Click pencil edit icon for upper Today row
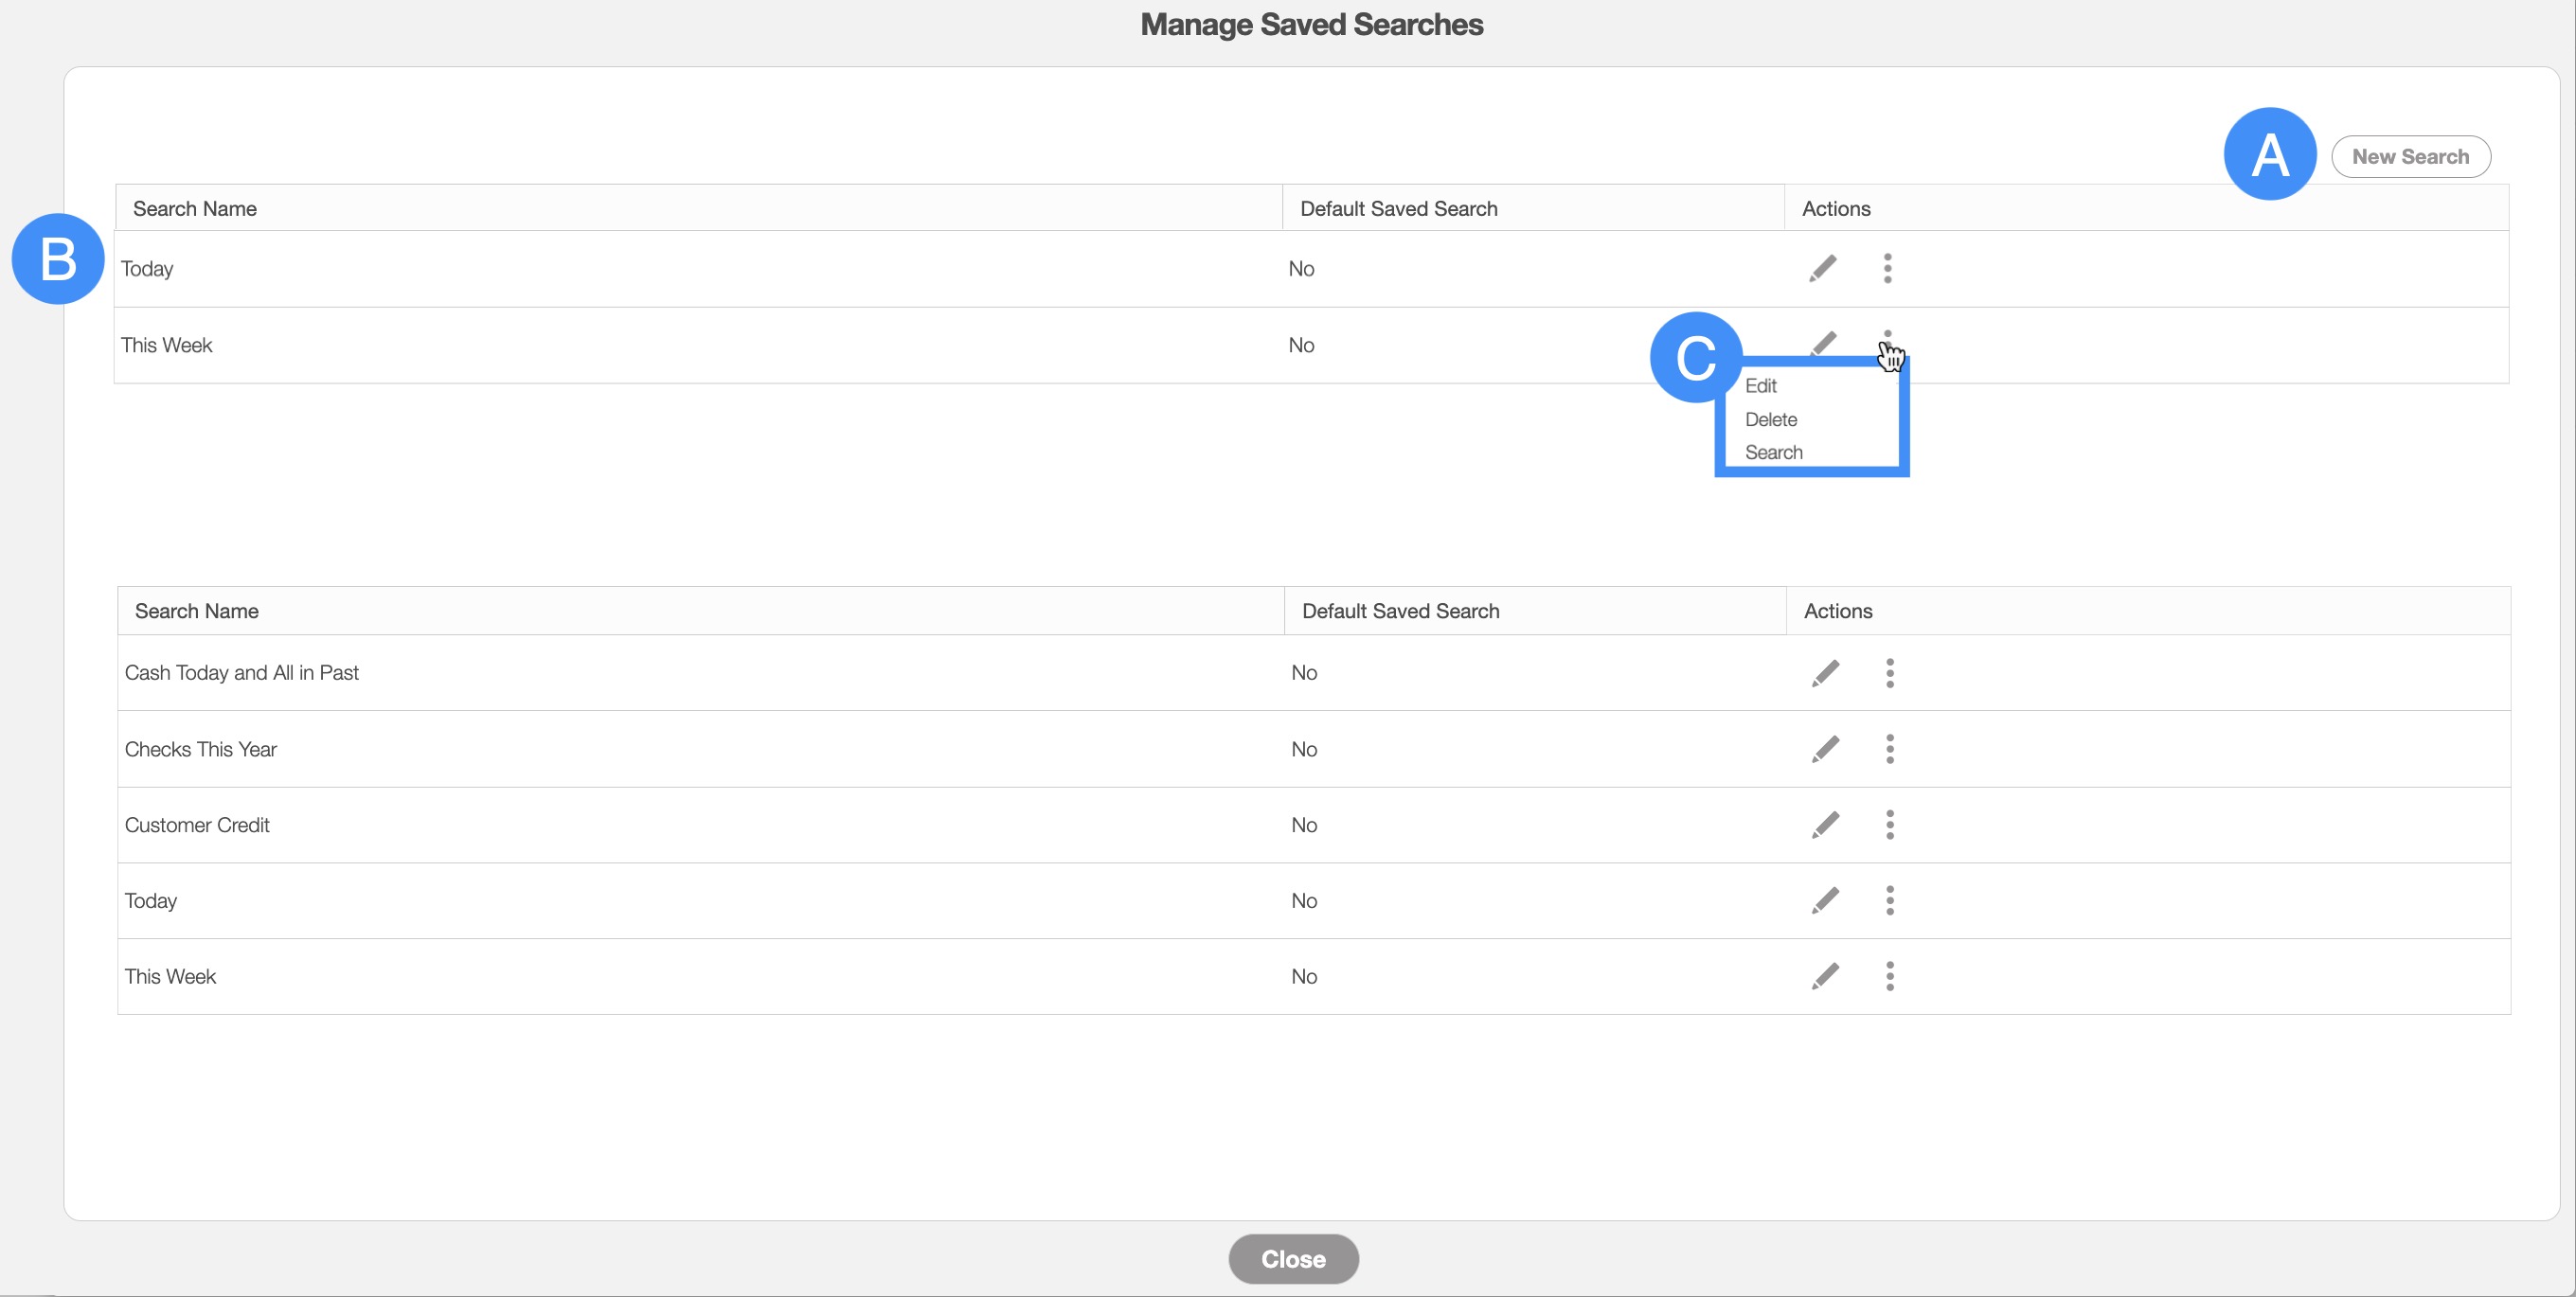Screen dimensions: 2576x1297 click(1822, 268)
